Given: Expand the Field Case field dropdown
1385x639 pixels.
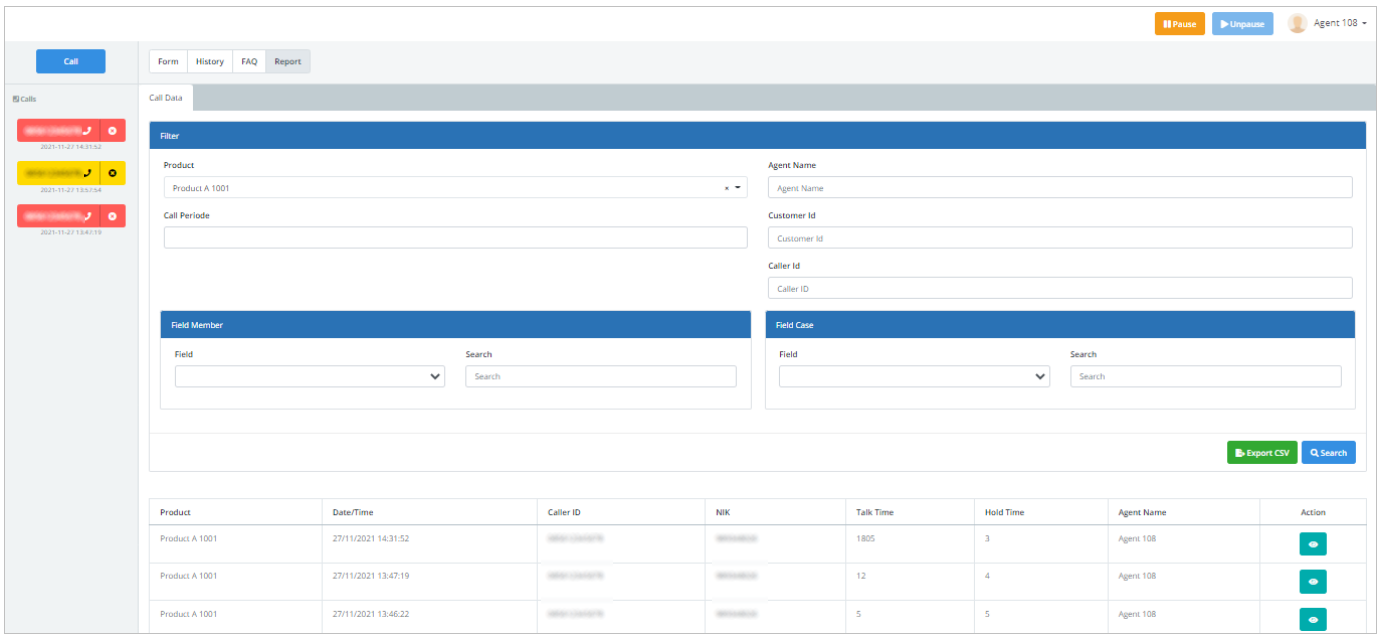Looking at the screenshot, I should pyautogui.click(x=1039, y=376).
